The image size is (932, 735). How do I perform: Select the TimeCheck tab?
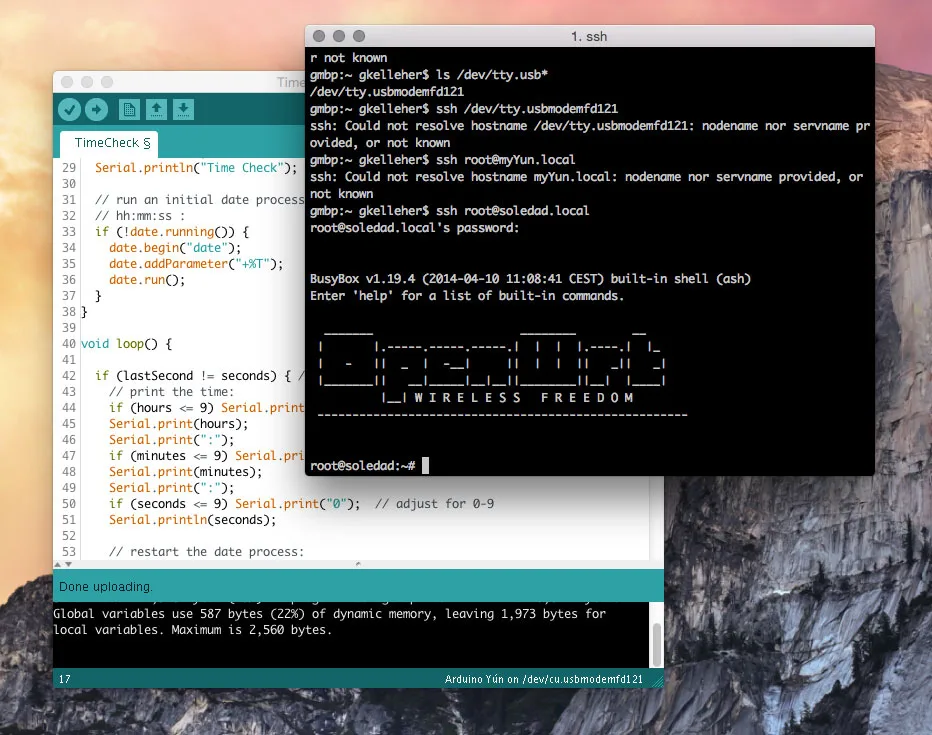107,143
